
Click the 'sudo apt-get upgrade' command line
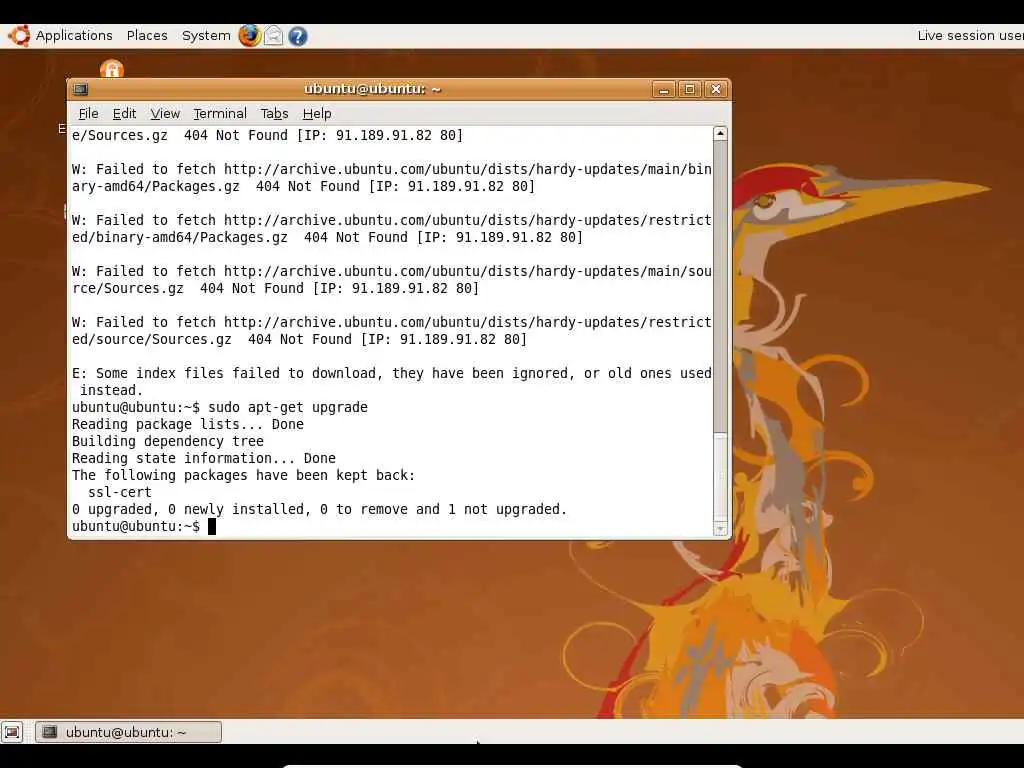coord(220,408)
